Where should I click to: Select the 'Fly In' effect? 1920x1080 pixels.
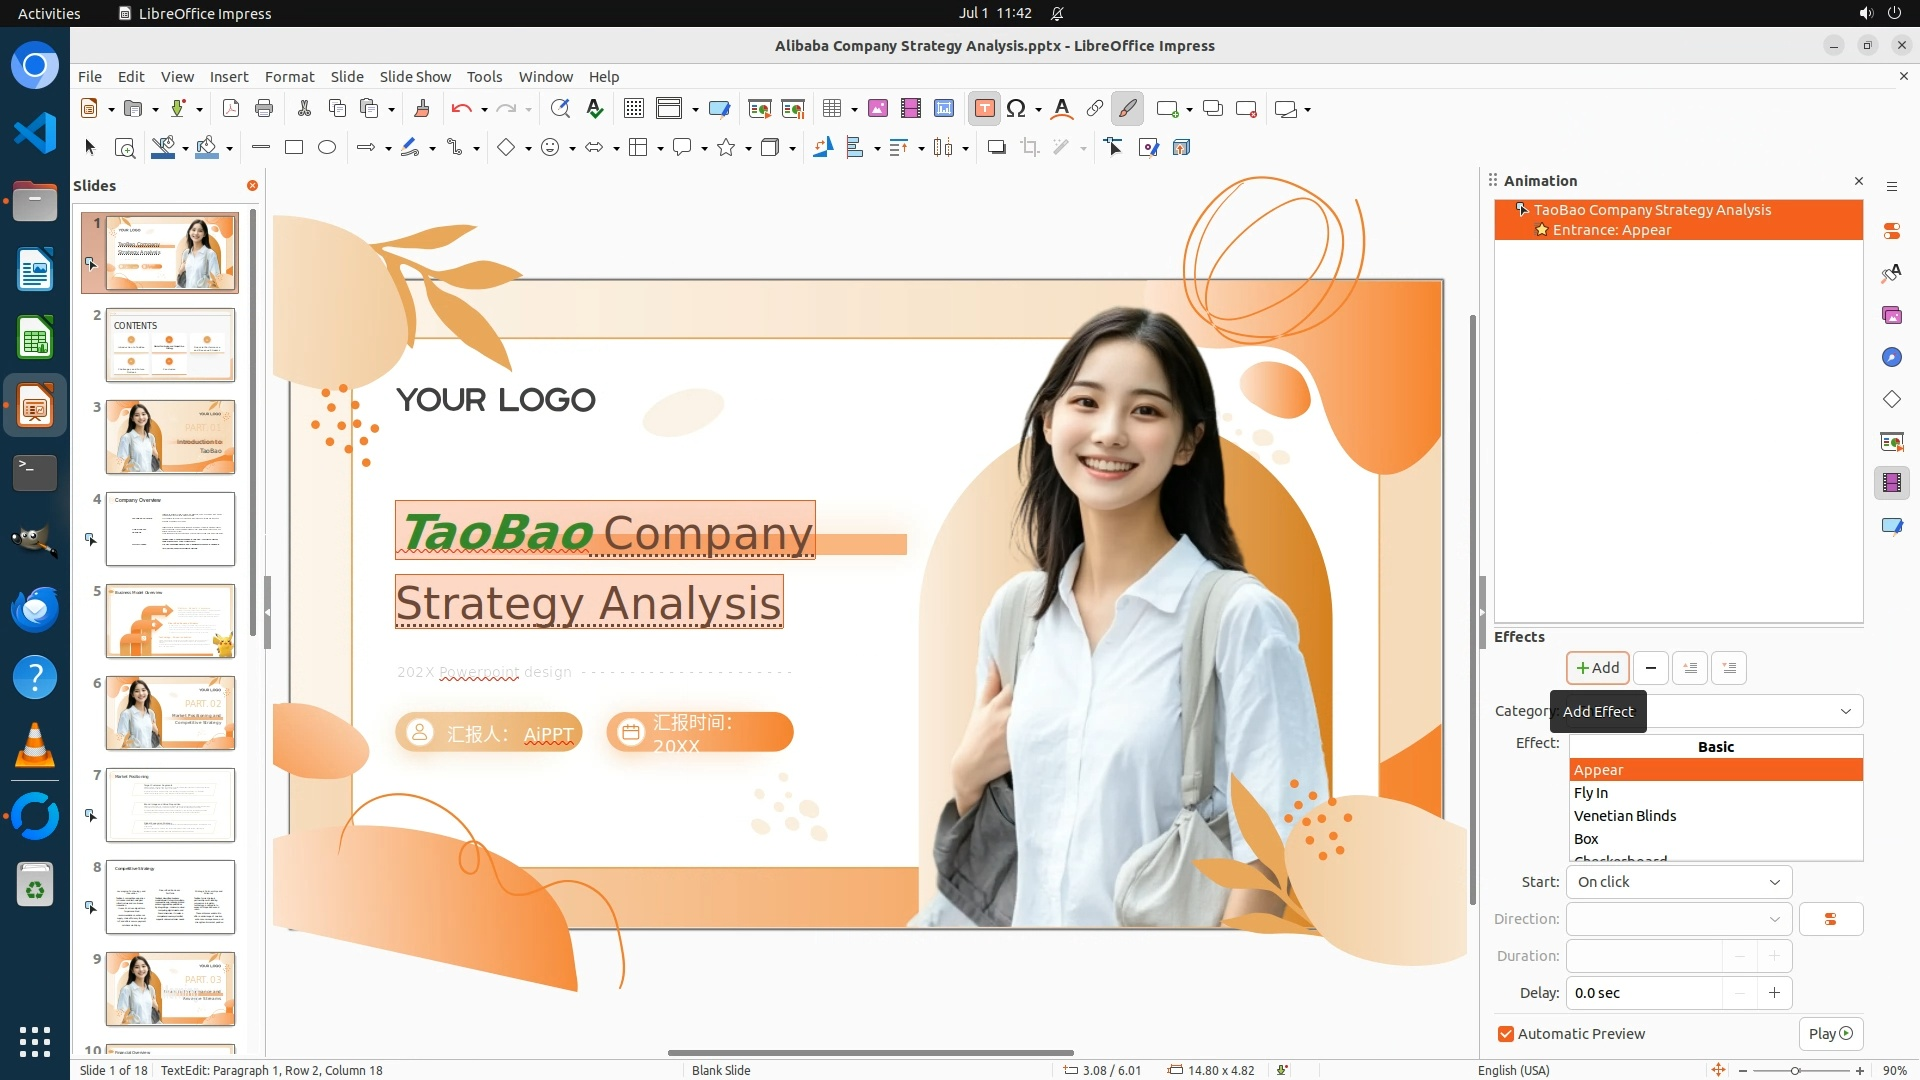pos(1590,793)
